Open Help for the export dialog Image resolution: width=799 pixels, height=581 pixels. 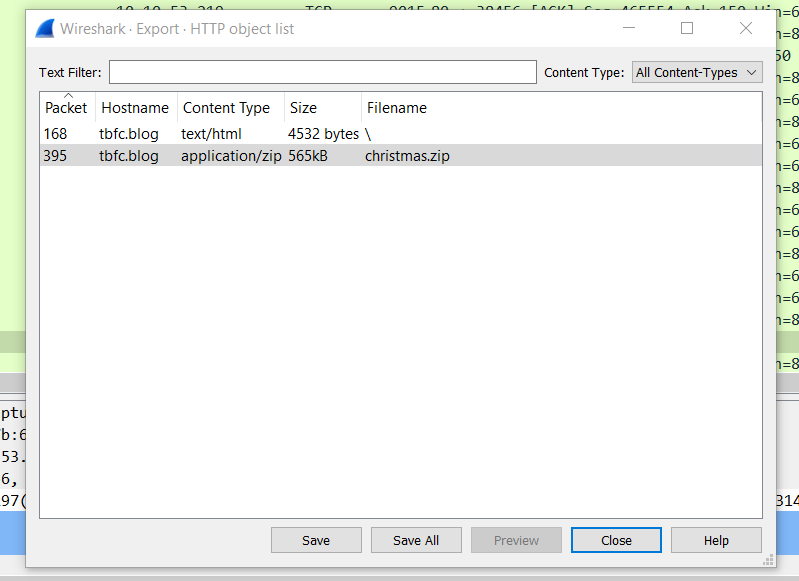pyautogui.click(x=716, y=540)
